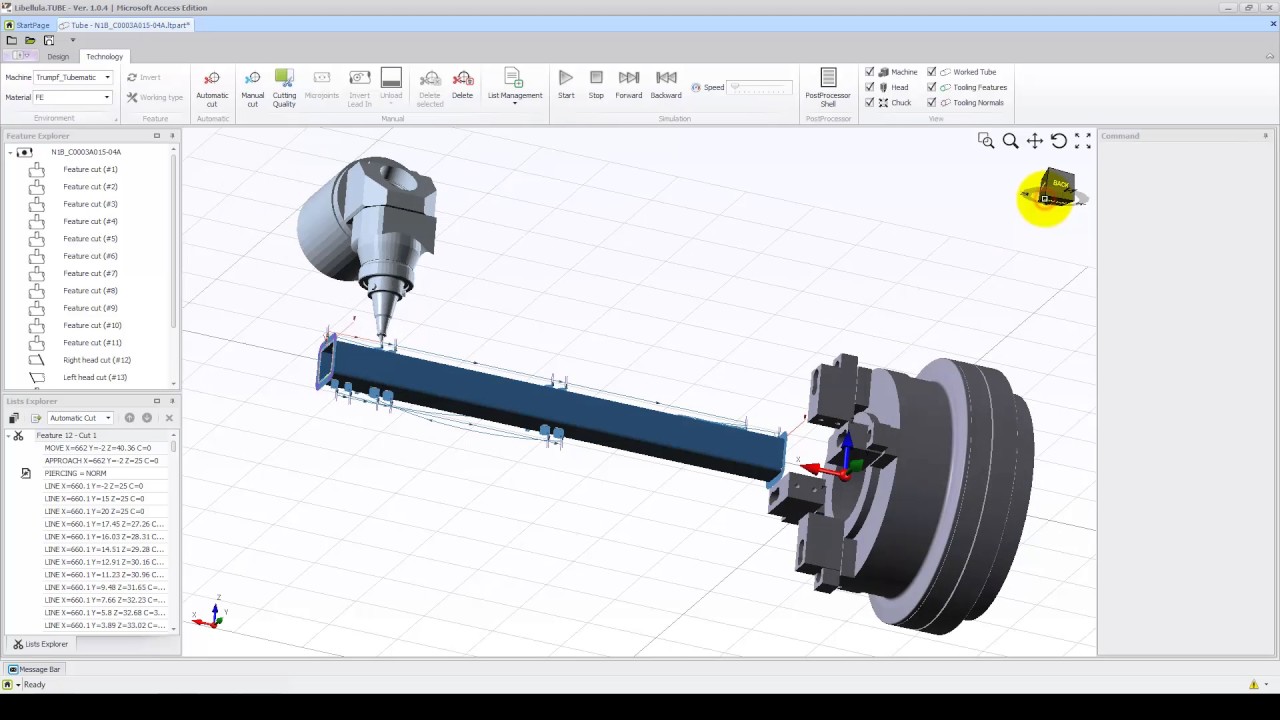The height and width of the screenshot is (720, 1280).
Task: Open status bar home icon dropdown arrow
Action: point(18,685)
